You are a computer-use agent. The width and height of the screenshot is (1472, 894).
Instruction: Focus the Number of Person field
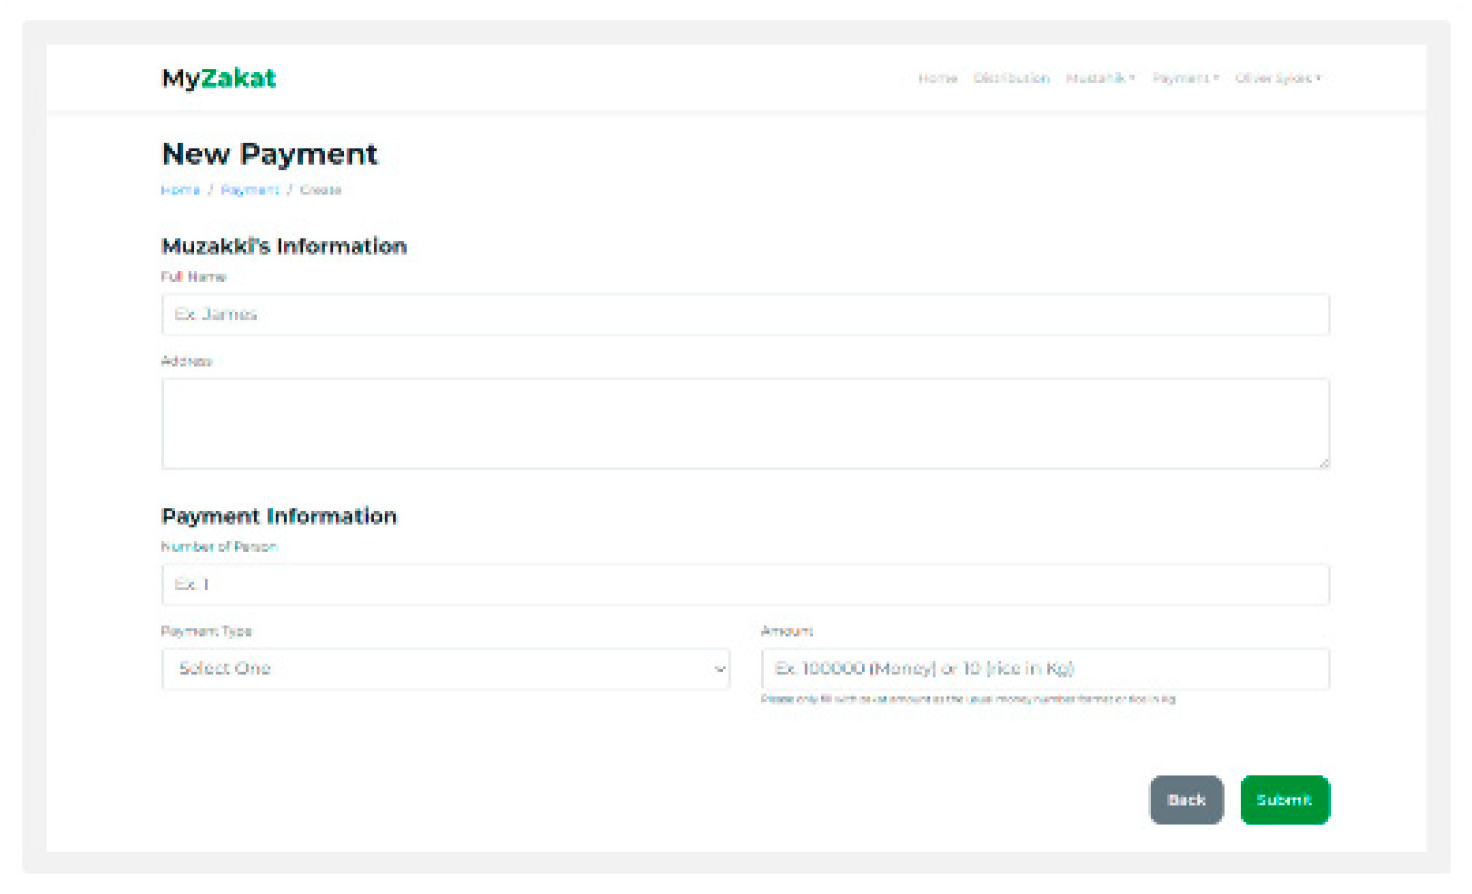745,584
